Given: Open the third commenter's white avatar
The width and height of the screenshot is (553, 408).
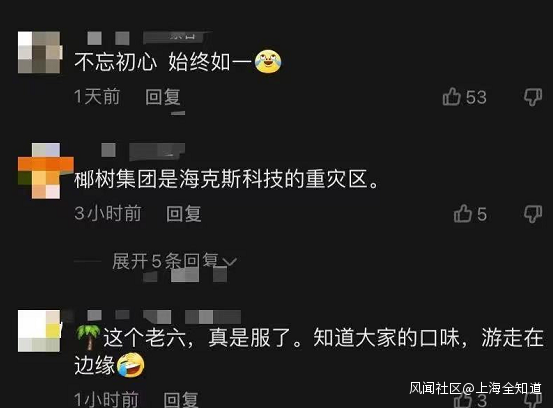Looking at the screenshot, I should point(40,331).
